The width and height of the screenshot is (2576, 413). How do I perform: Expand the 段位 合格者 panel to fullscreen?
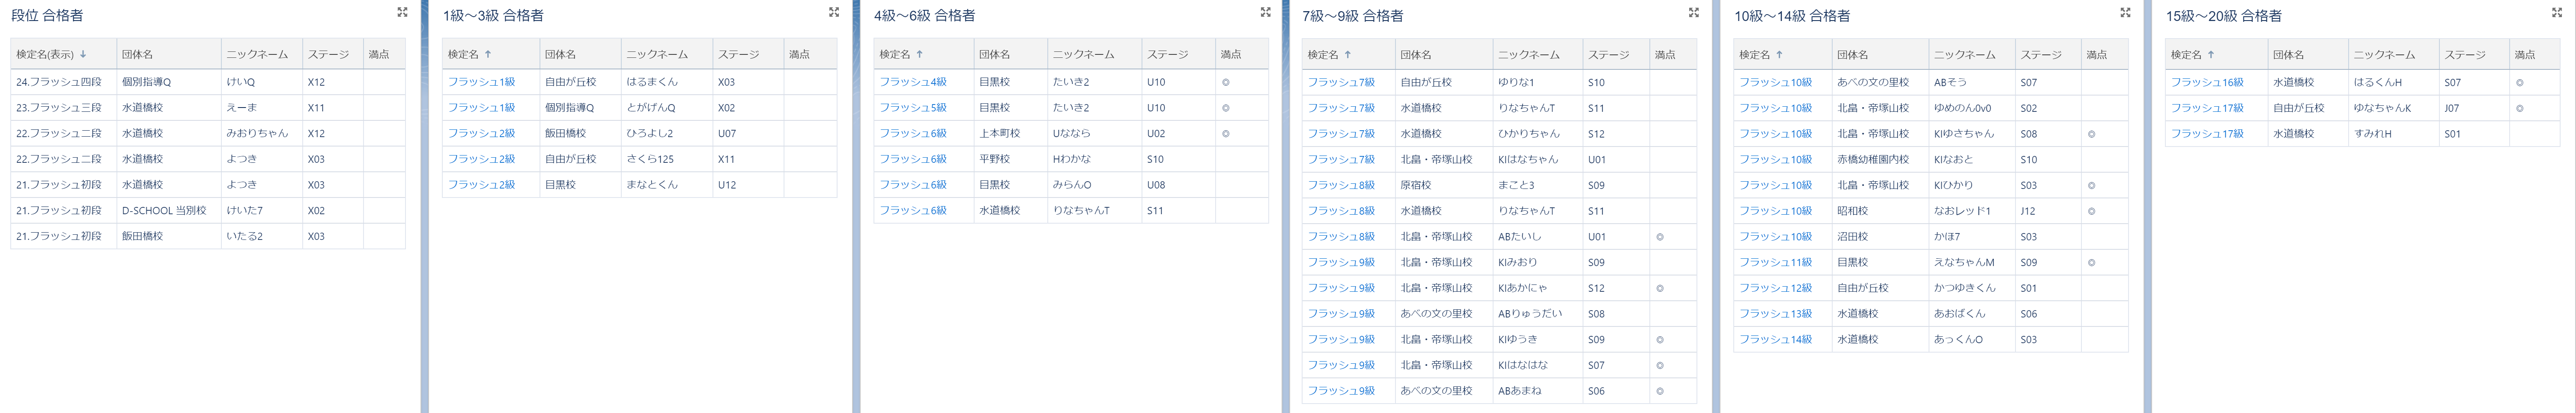pos(402,12)
